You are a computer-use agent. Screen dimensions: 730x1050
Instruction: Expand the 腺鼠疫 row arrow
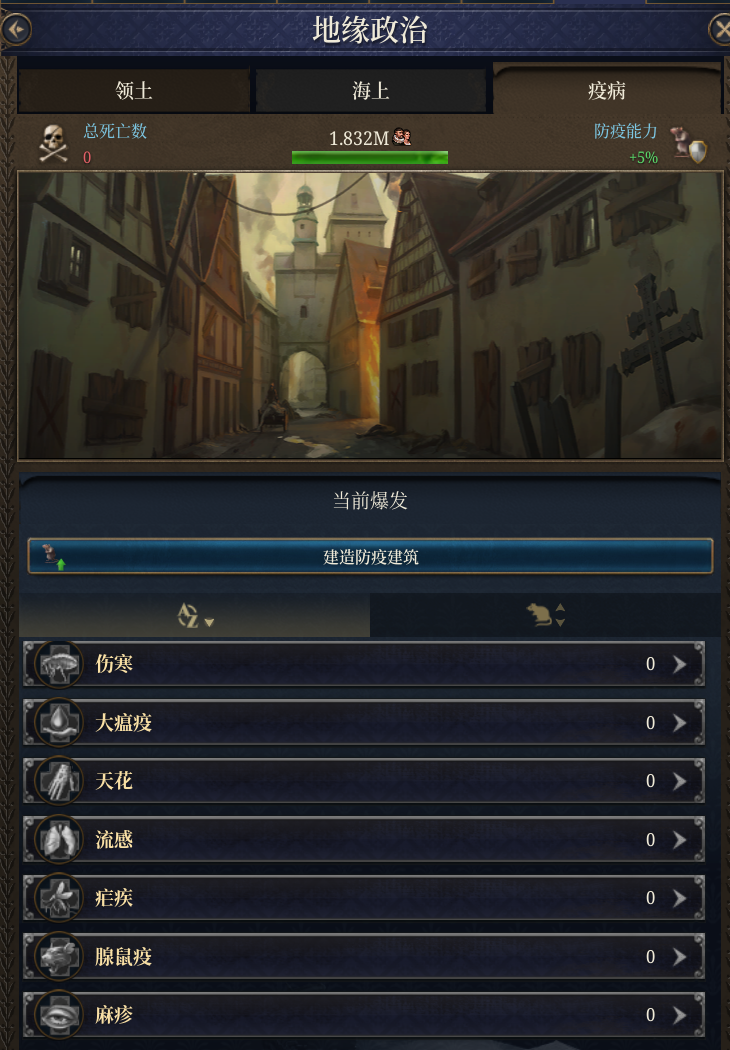pos(680,957)
